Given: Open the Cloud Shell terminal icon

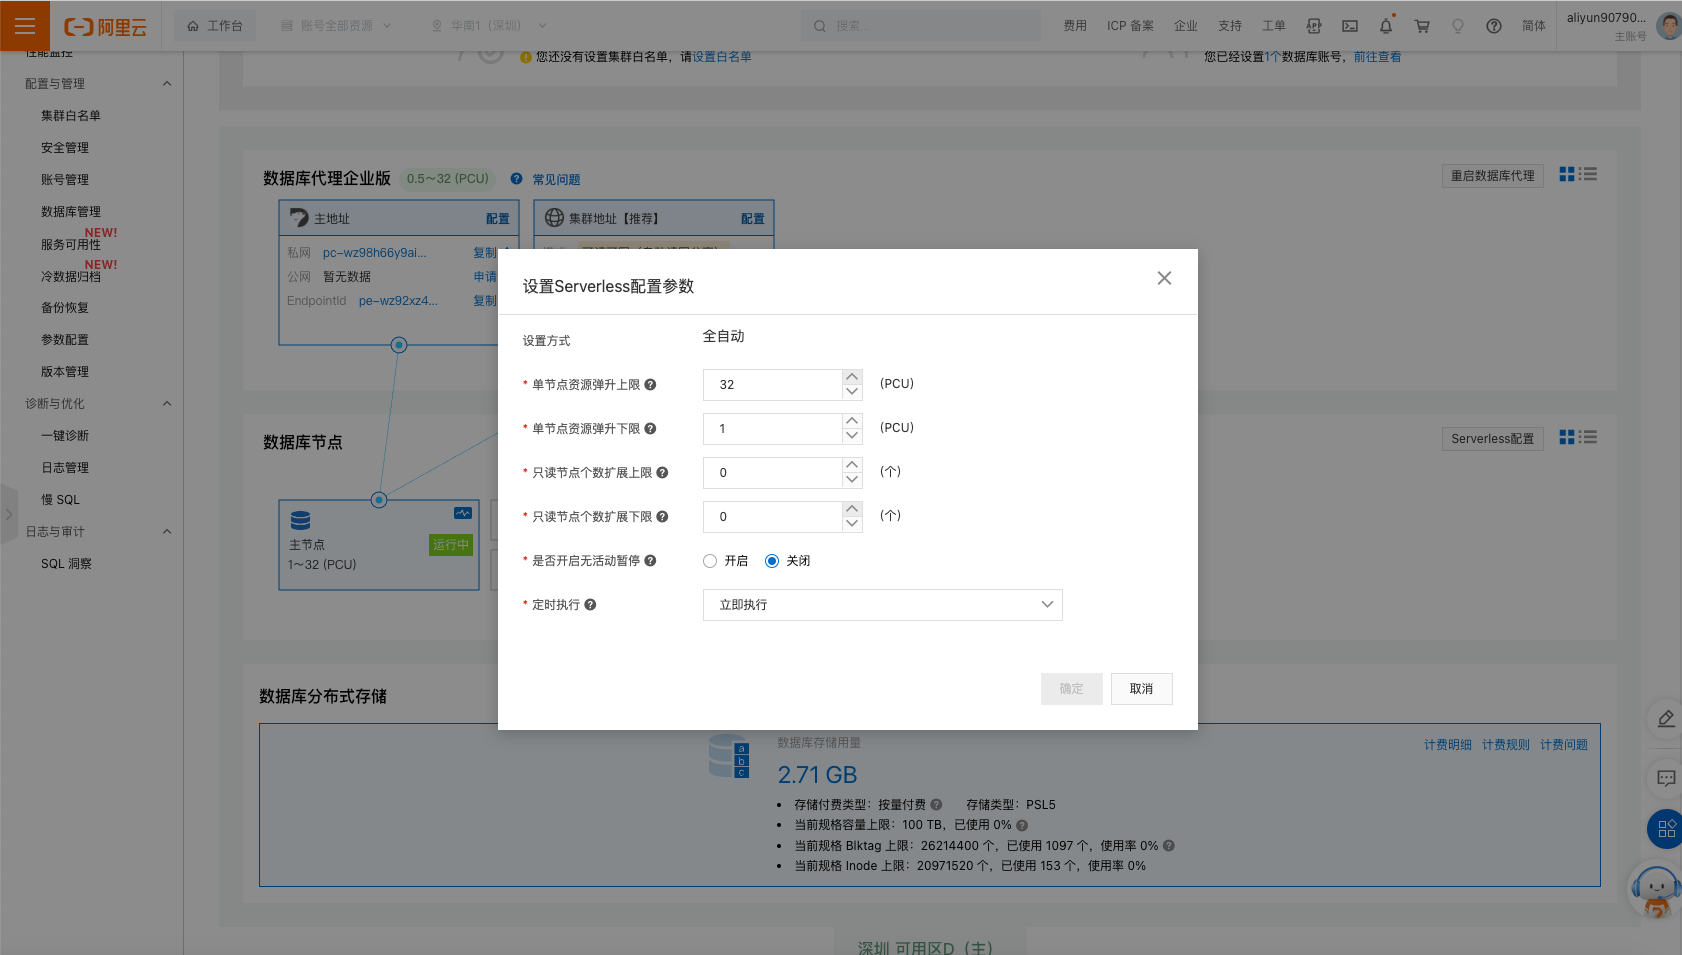Looking at the screenshot, I should pos(1349,26).
